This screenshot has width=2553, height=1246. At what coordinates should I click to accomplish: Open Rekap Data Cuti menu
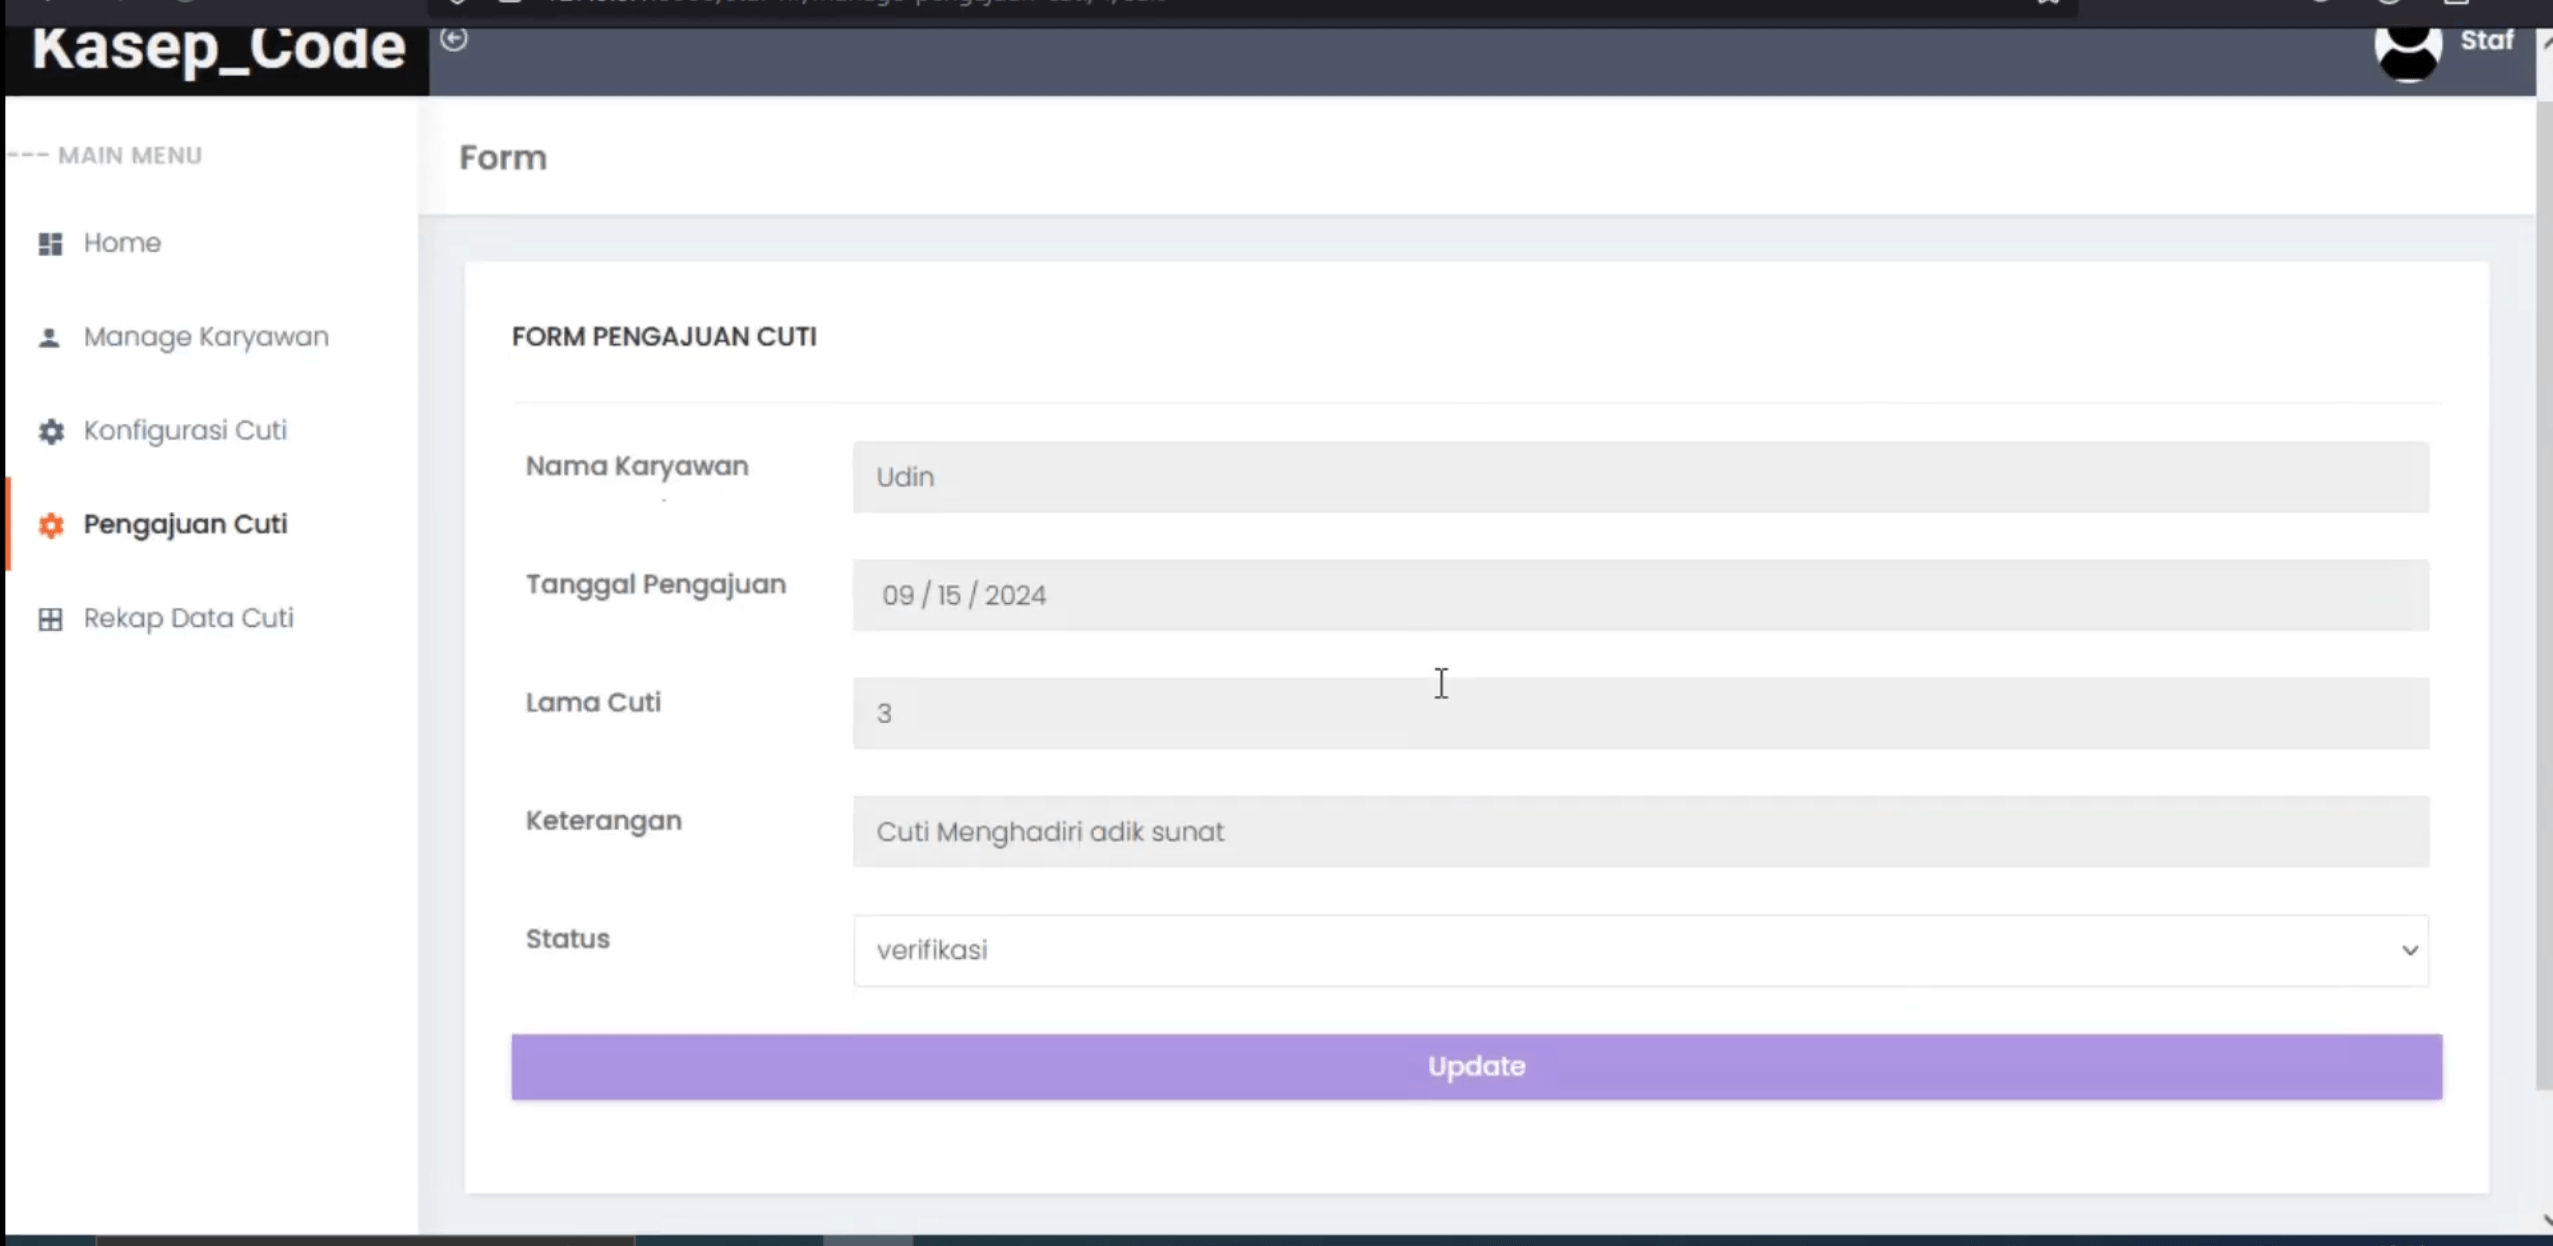188,618
